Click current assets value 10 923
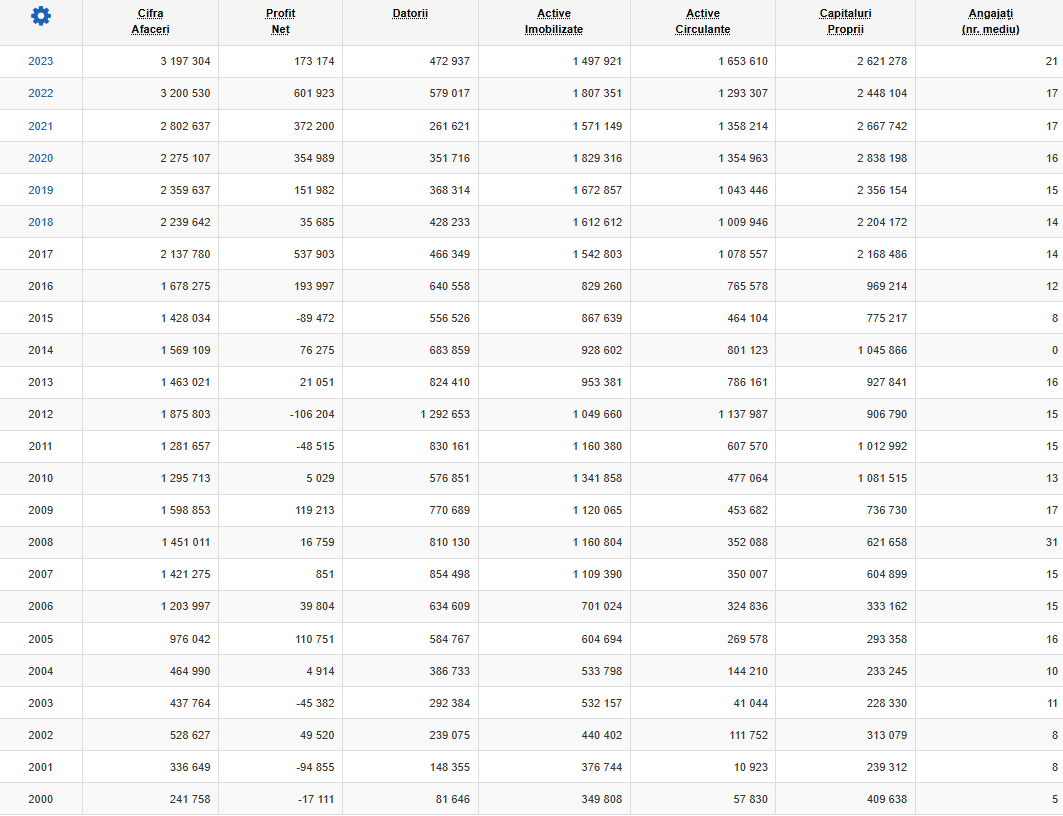The height and width of the screenshot is (816, 1063). (x=750, y=767)
